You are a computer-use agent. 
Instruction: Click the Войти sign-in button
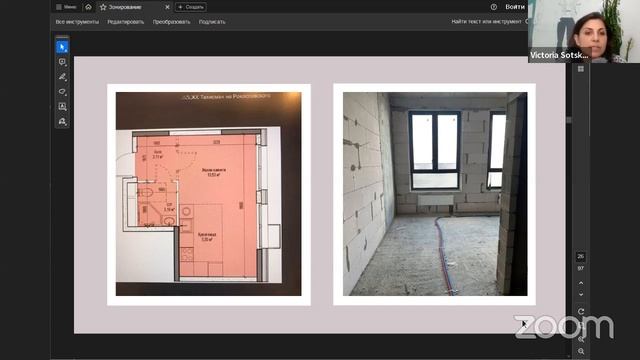[x=515, y=7]
